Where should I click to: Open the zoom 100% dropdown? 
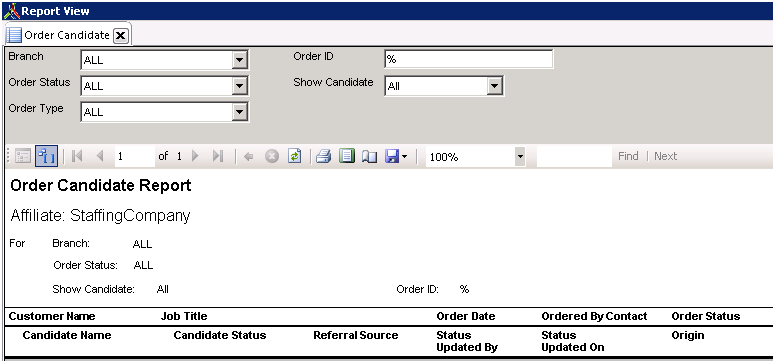coord(520,157)
